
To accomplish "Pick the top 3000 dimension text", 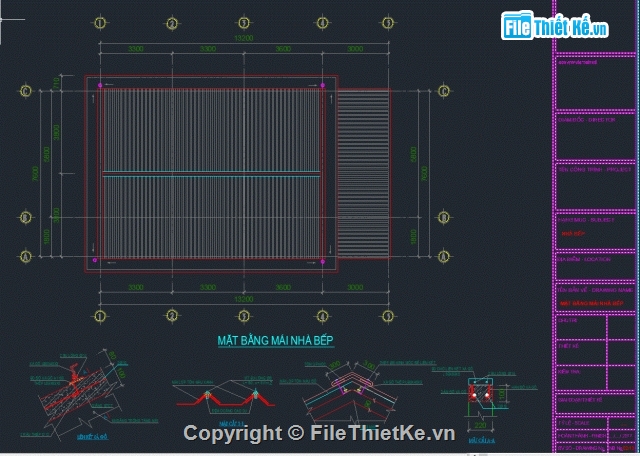I will (355, 49).
